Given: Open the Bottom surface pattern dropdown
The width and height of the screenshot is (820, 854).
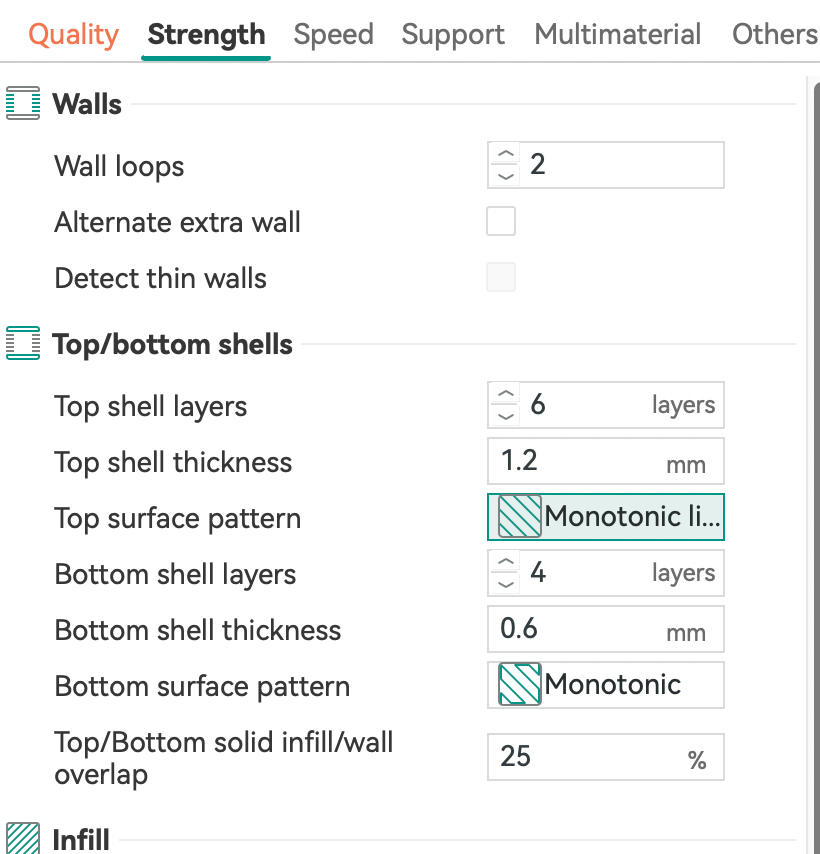Looking at the screenshot, I should coord(630,685).
